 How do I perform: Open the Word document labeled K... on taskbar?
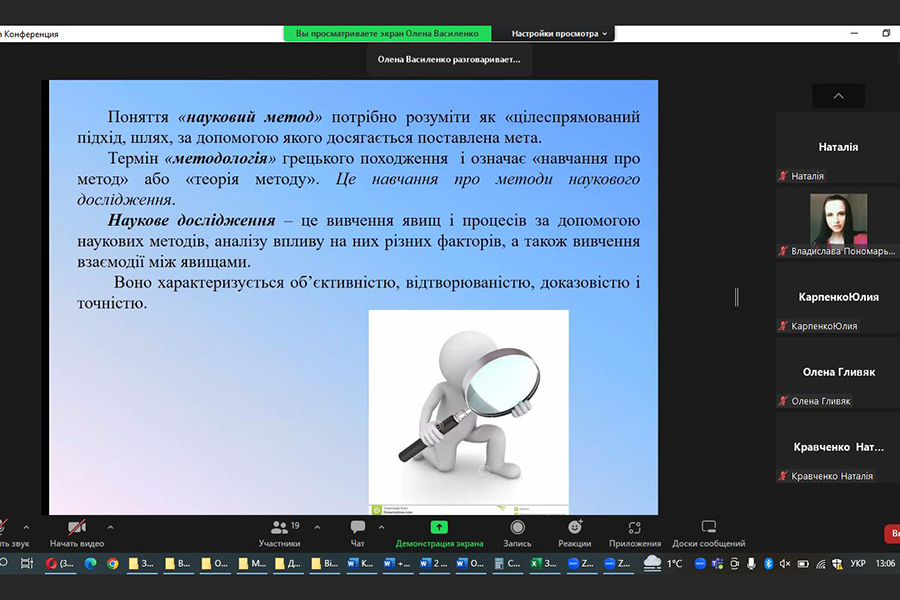360,563
